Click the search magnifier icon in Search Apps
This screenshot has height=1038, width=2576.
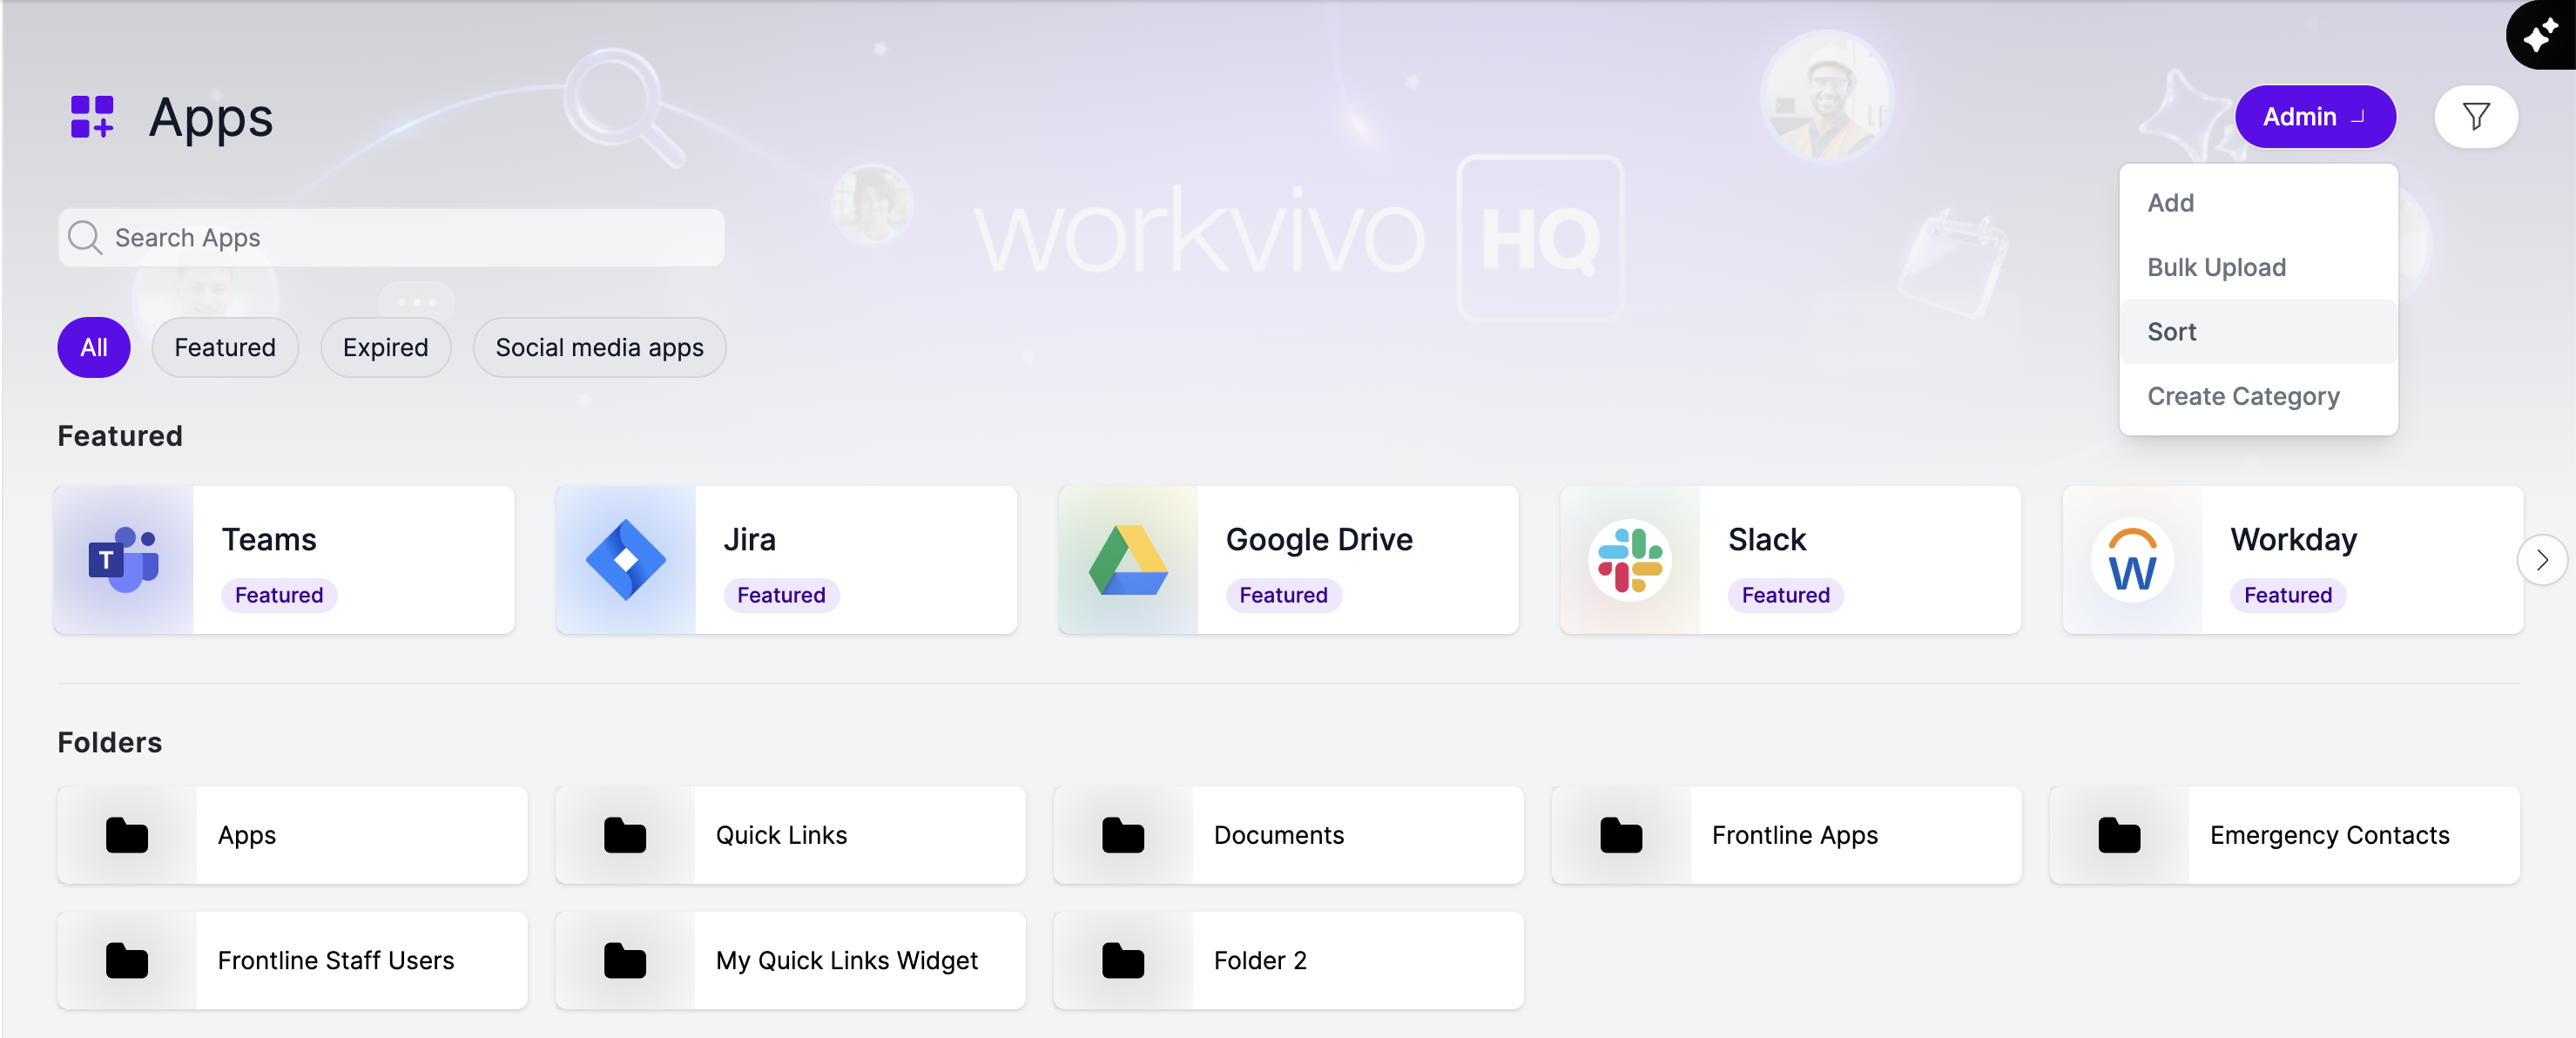[85, 237]
